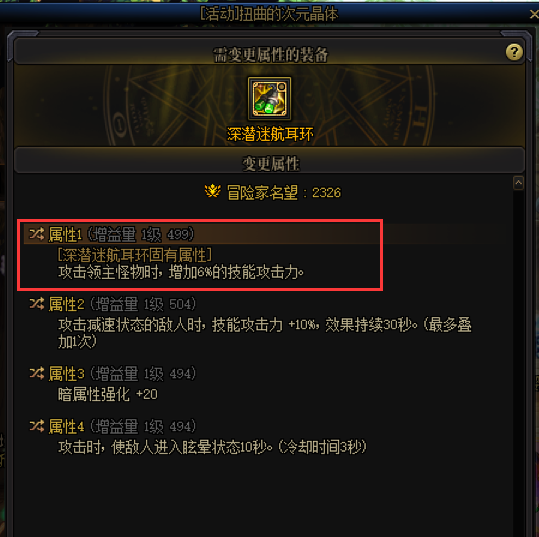Click the 冒险家名望 emblem icon
539x537 pixels.
212,191
